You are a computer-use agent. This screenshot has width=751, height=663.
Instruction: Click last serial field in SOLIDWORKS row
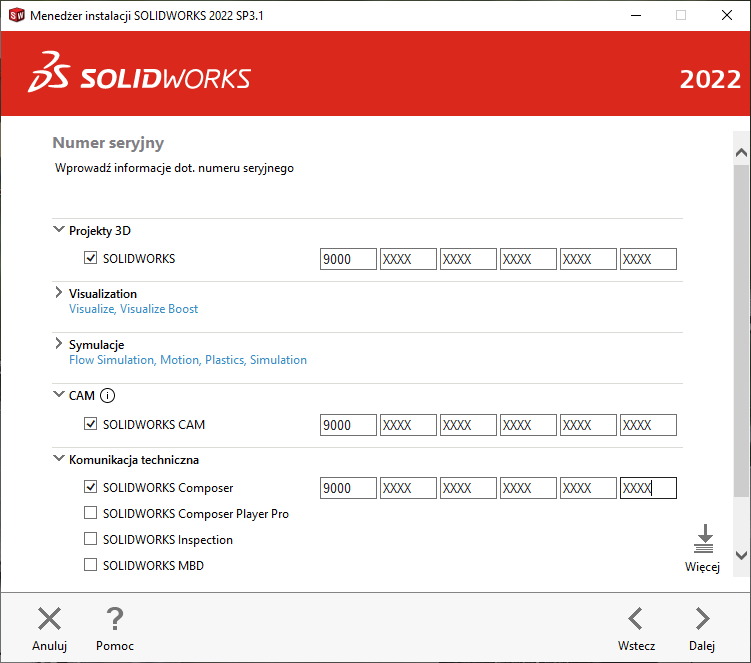648,259
